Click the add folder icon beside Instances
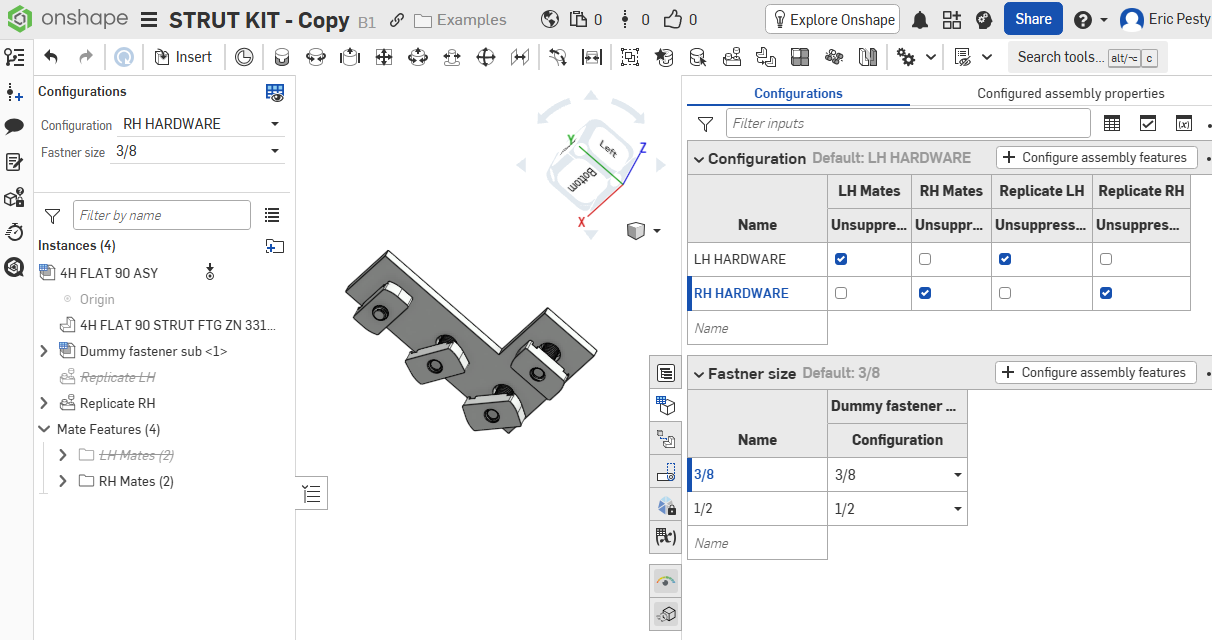The height and width of the screenshot is (640, 1212). pos(274,246)
